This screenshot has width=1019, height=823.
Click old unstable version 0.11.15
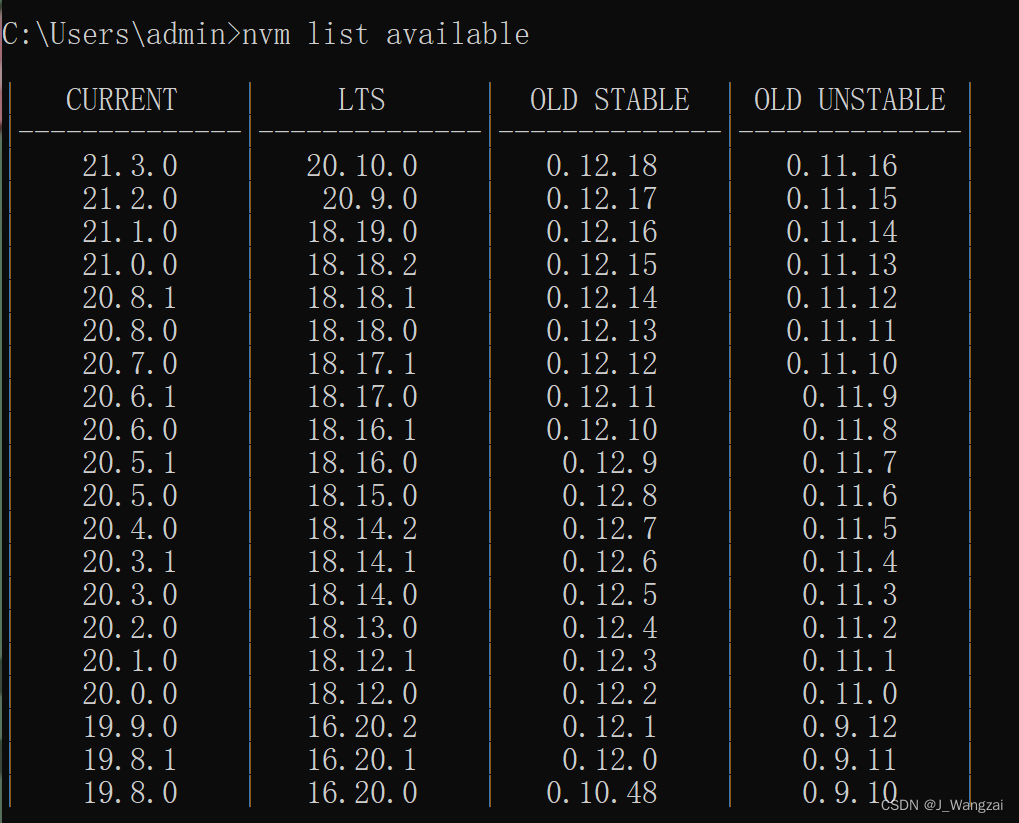[842, 199]
